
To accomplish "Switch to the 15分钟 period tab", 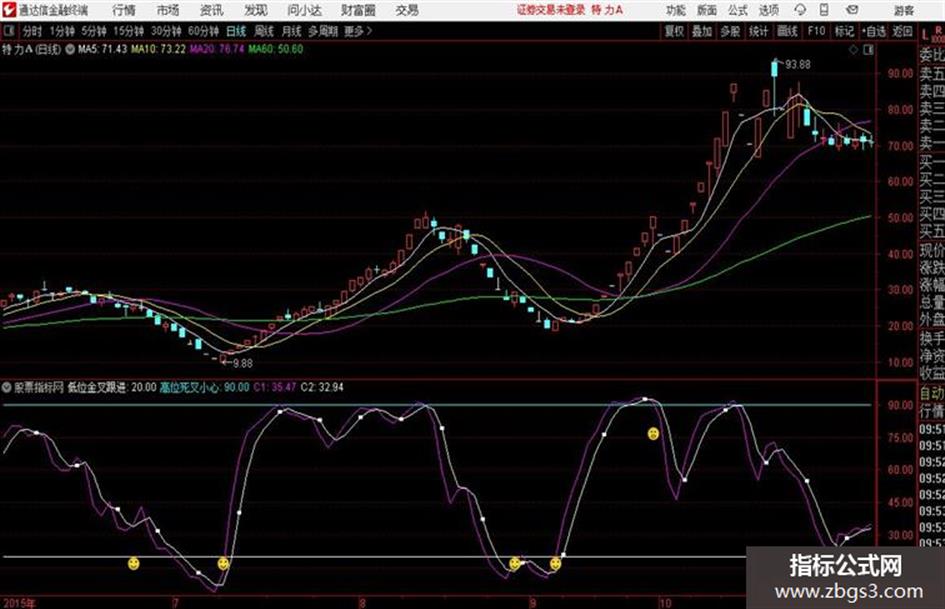I will pyautogui.click(x=129, y=31).
